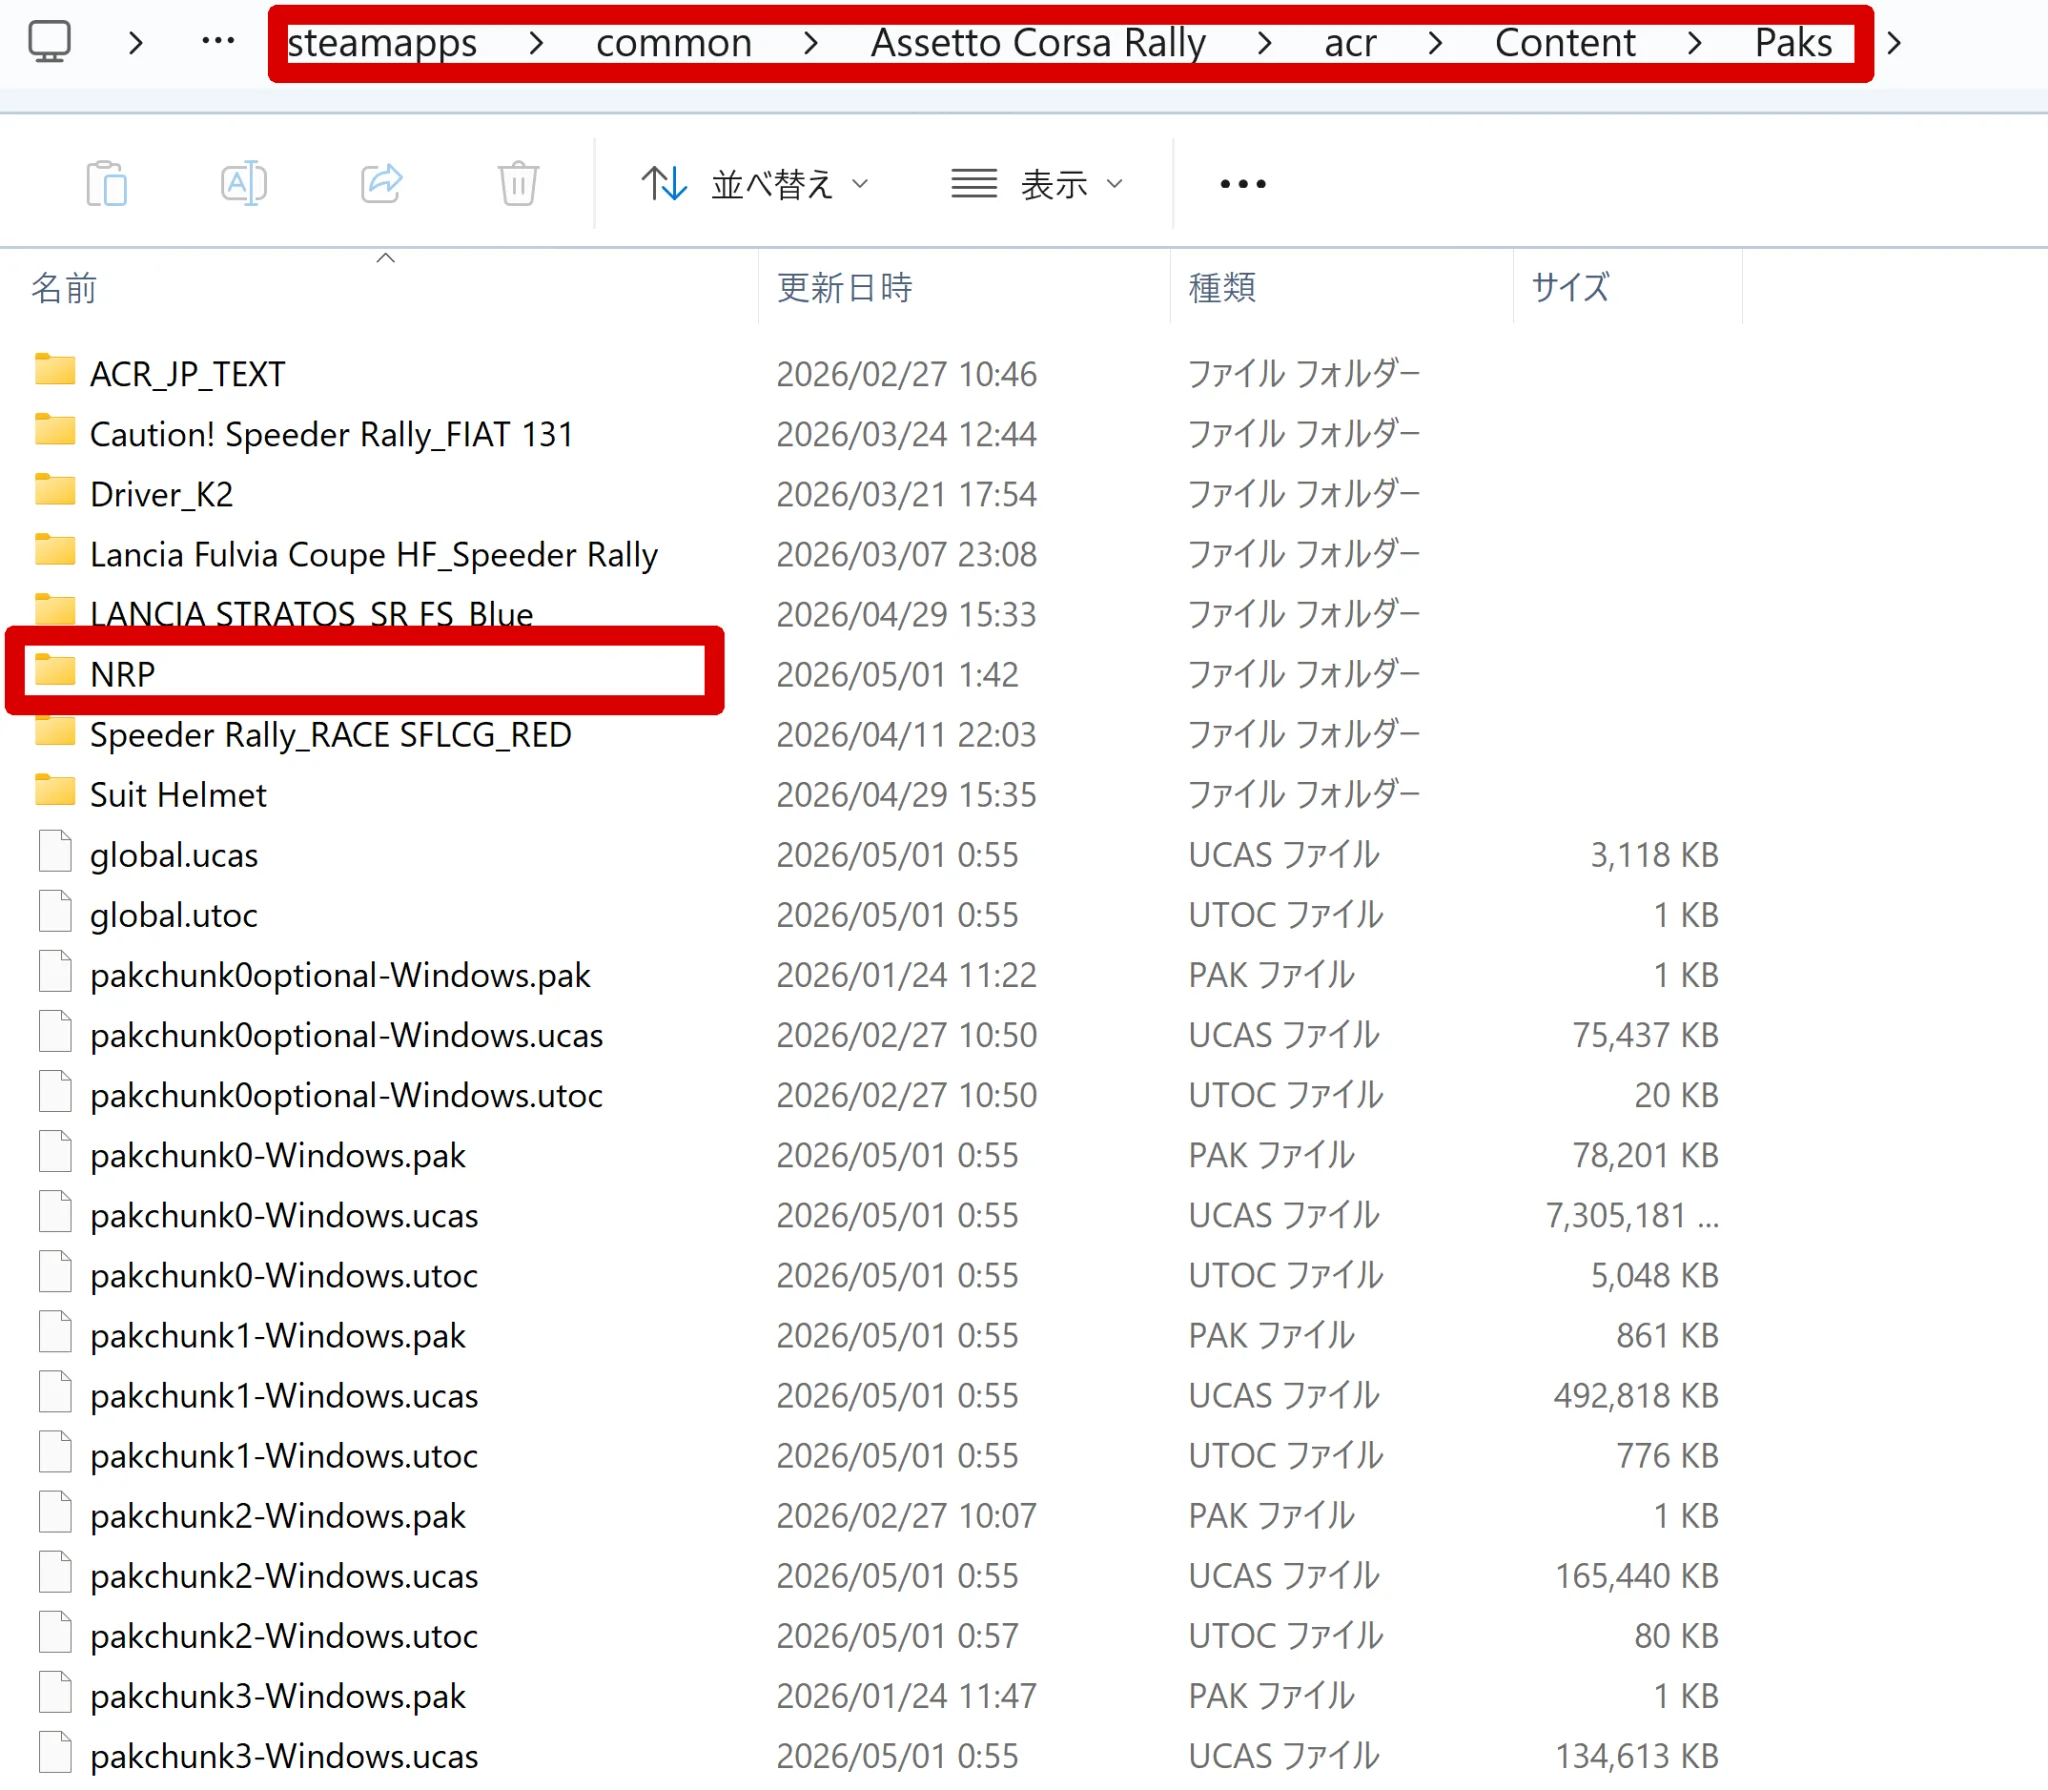
Task: Sort by サイズ column header
Action: click(1571, 288)
